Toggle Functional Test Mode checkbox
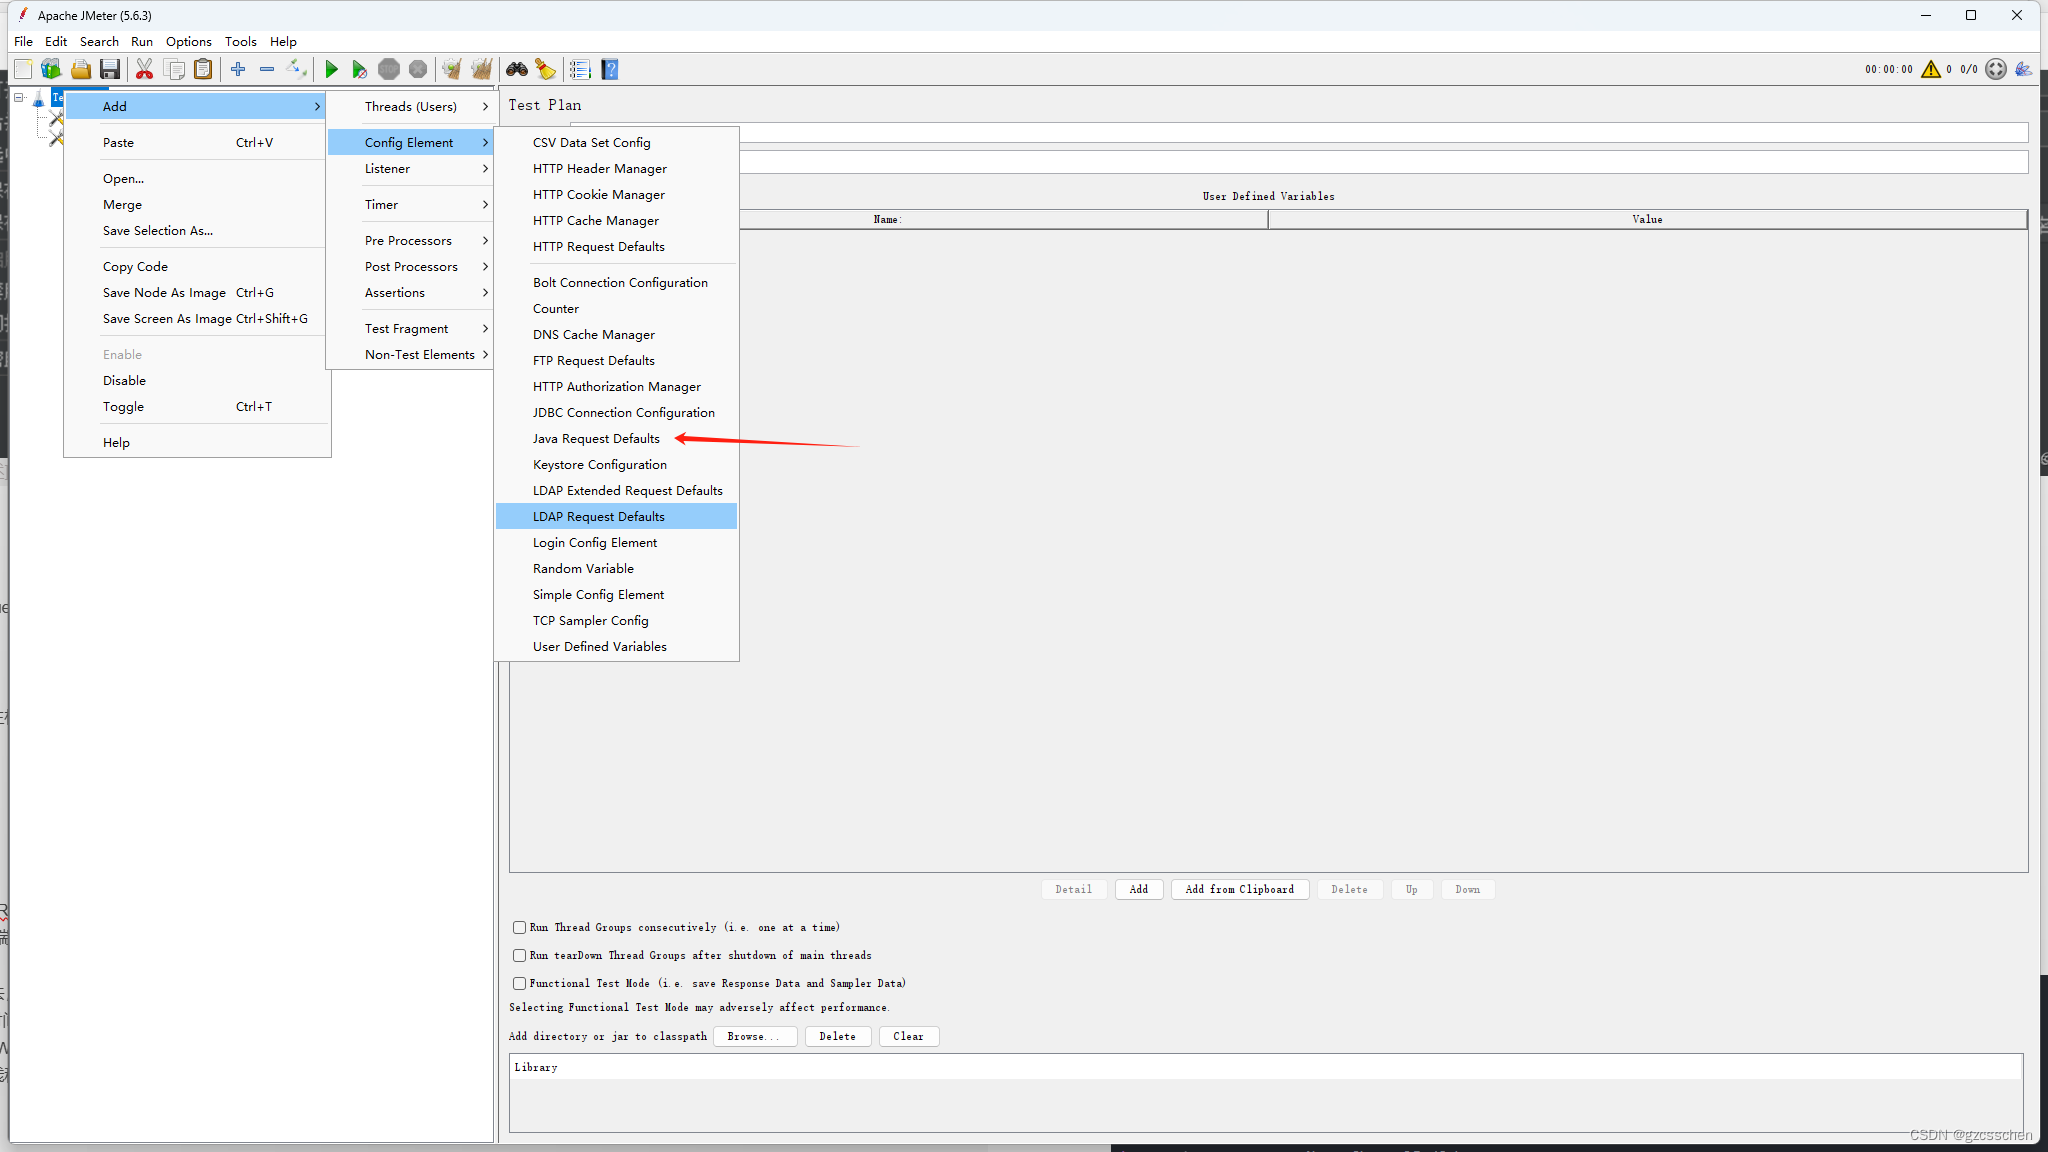 (x=519, y=984)
